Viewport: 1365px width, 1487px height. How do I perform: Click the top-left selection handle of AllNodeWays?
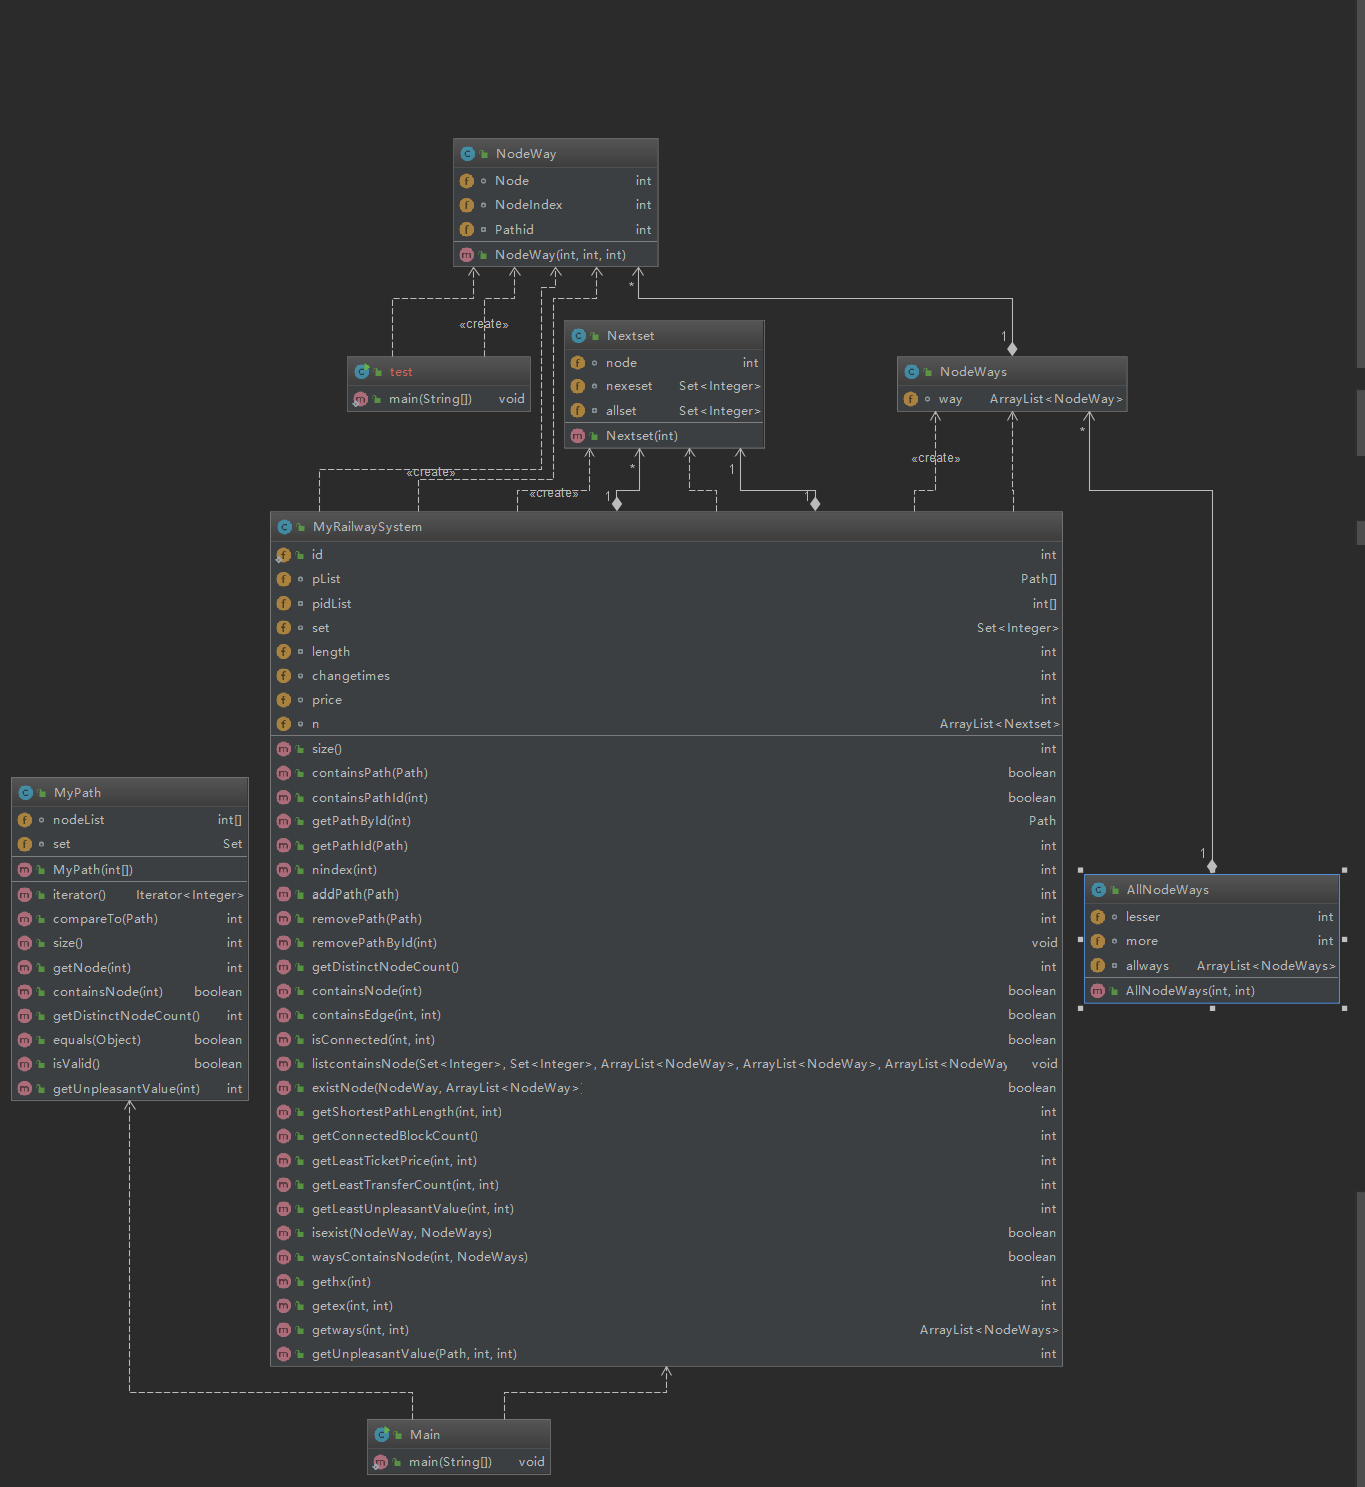point(1081,870)
